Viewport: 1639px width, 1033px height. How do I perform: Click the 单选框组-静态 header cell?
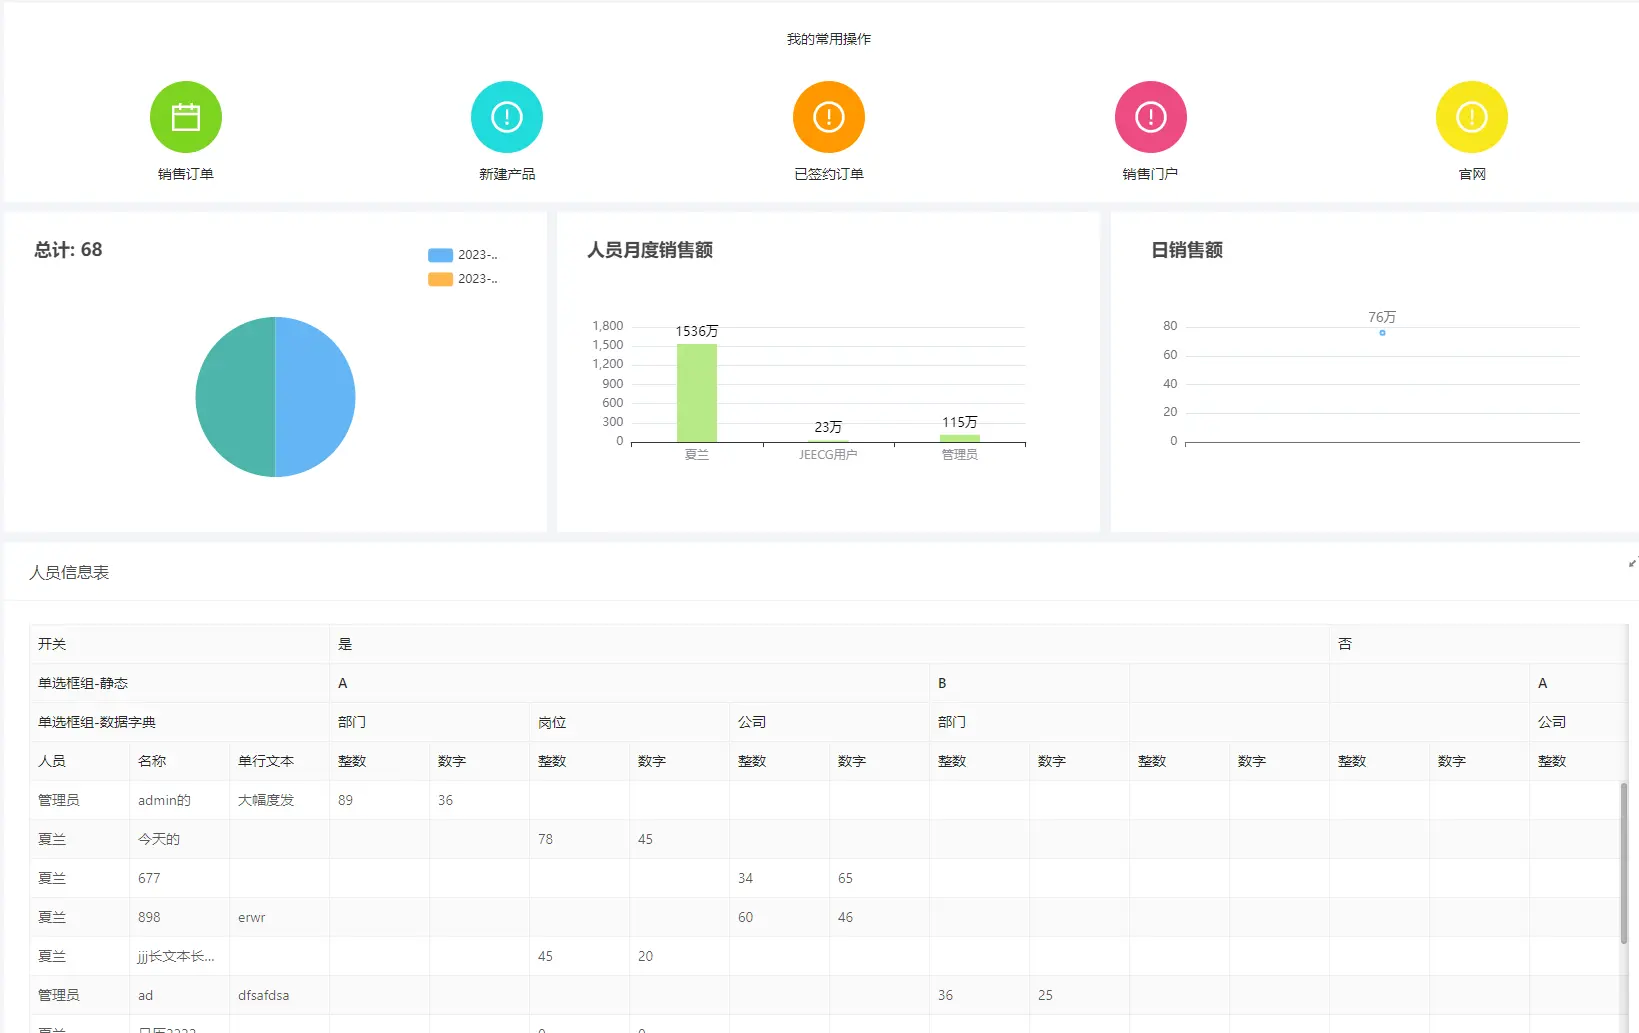click(180, 683)
